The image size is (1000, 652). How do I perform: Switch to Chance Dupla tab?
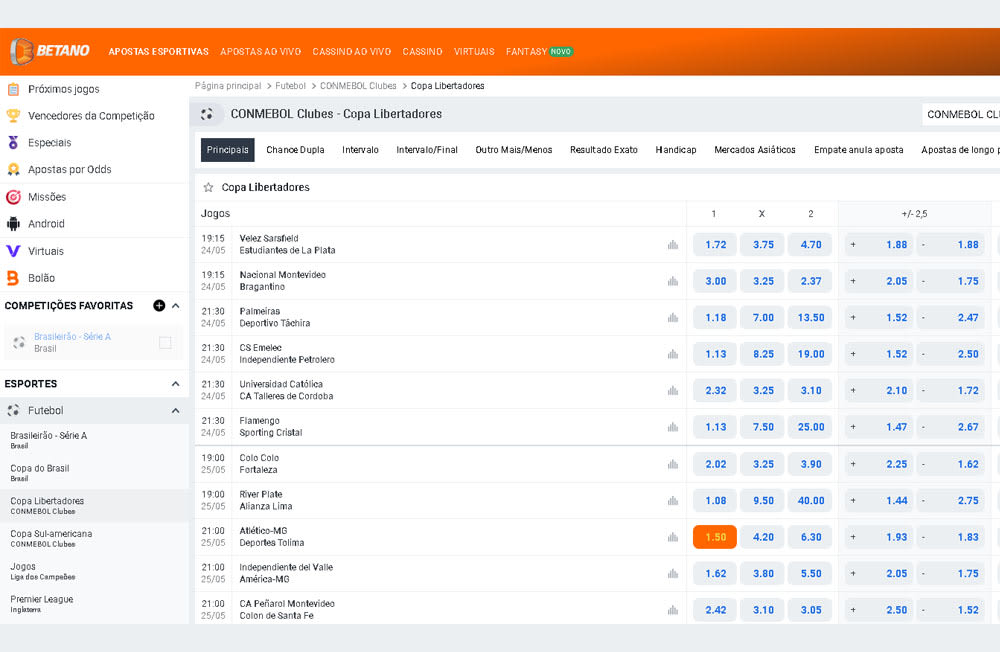(x=295, y=150)
